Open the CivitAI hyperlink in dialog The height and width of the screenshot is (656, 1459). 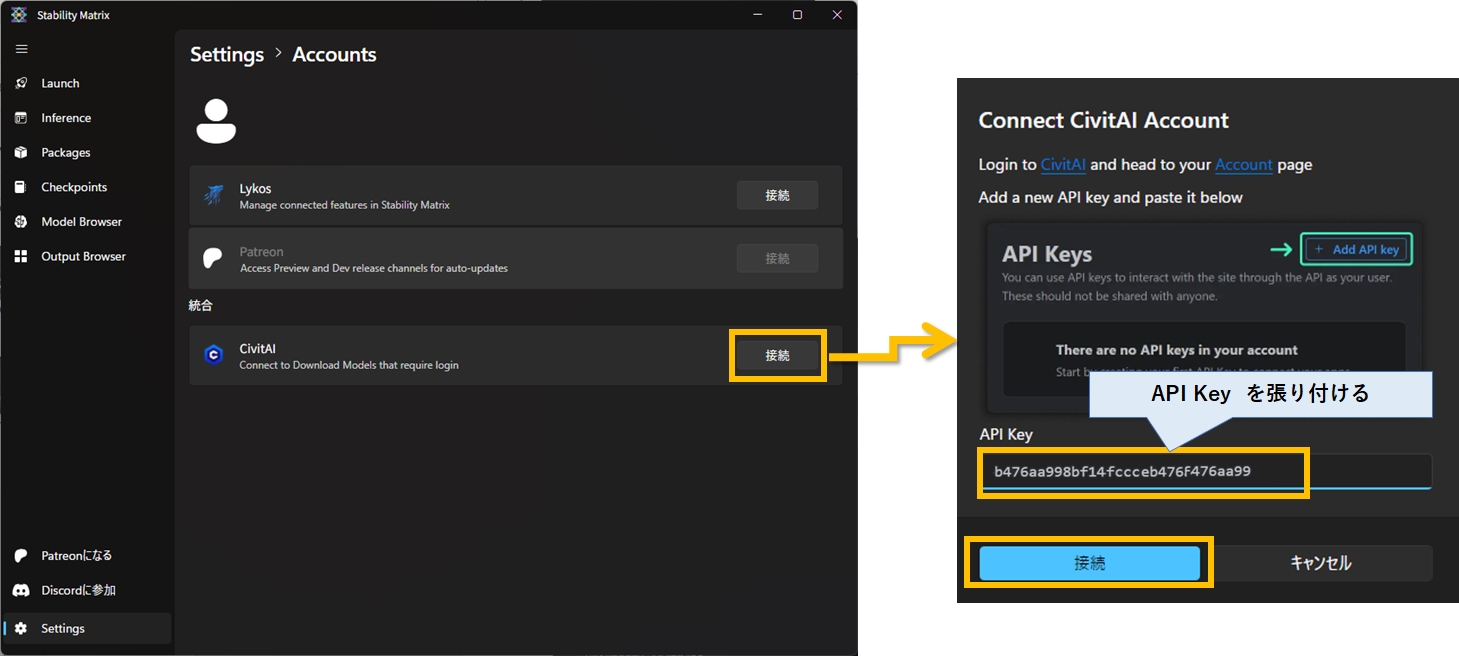1062,165
